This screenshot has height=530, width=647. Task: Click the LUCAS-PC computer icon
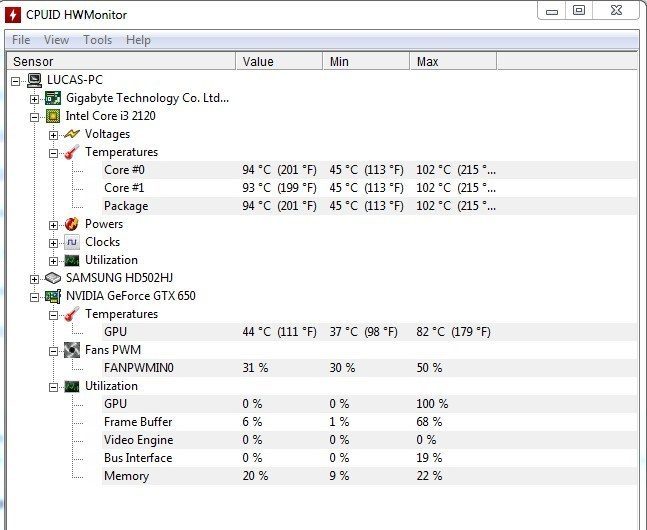pyautogui.click(x=34, y=80)
